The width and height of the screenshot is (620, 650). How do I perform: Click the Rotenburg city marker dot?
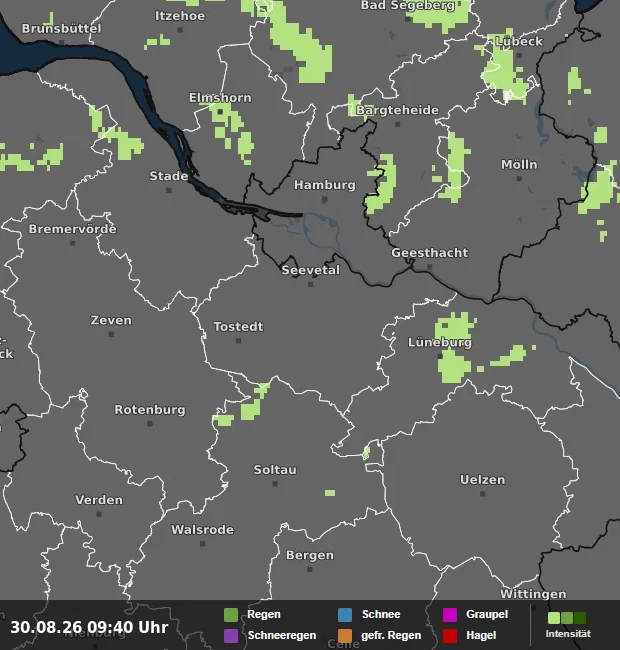[x=150, y=424]
